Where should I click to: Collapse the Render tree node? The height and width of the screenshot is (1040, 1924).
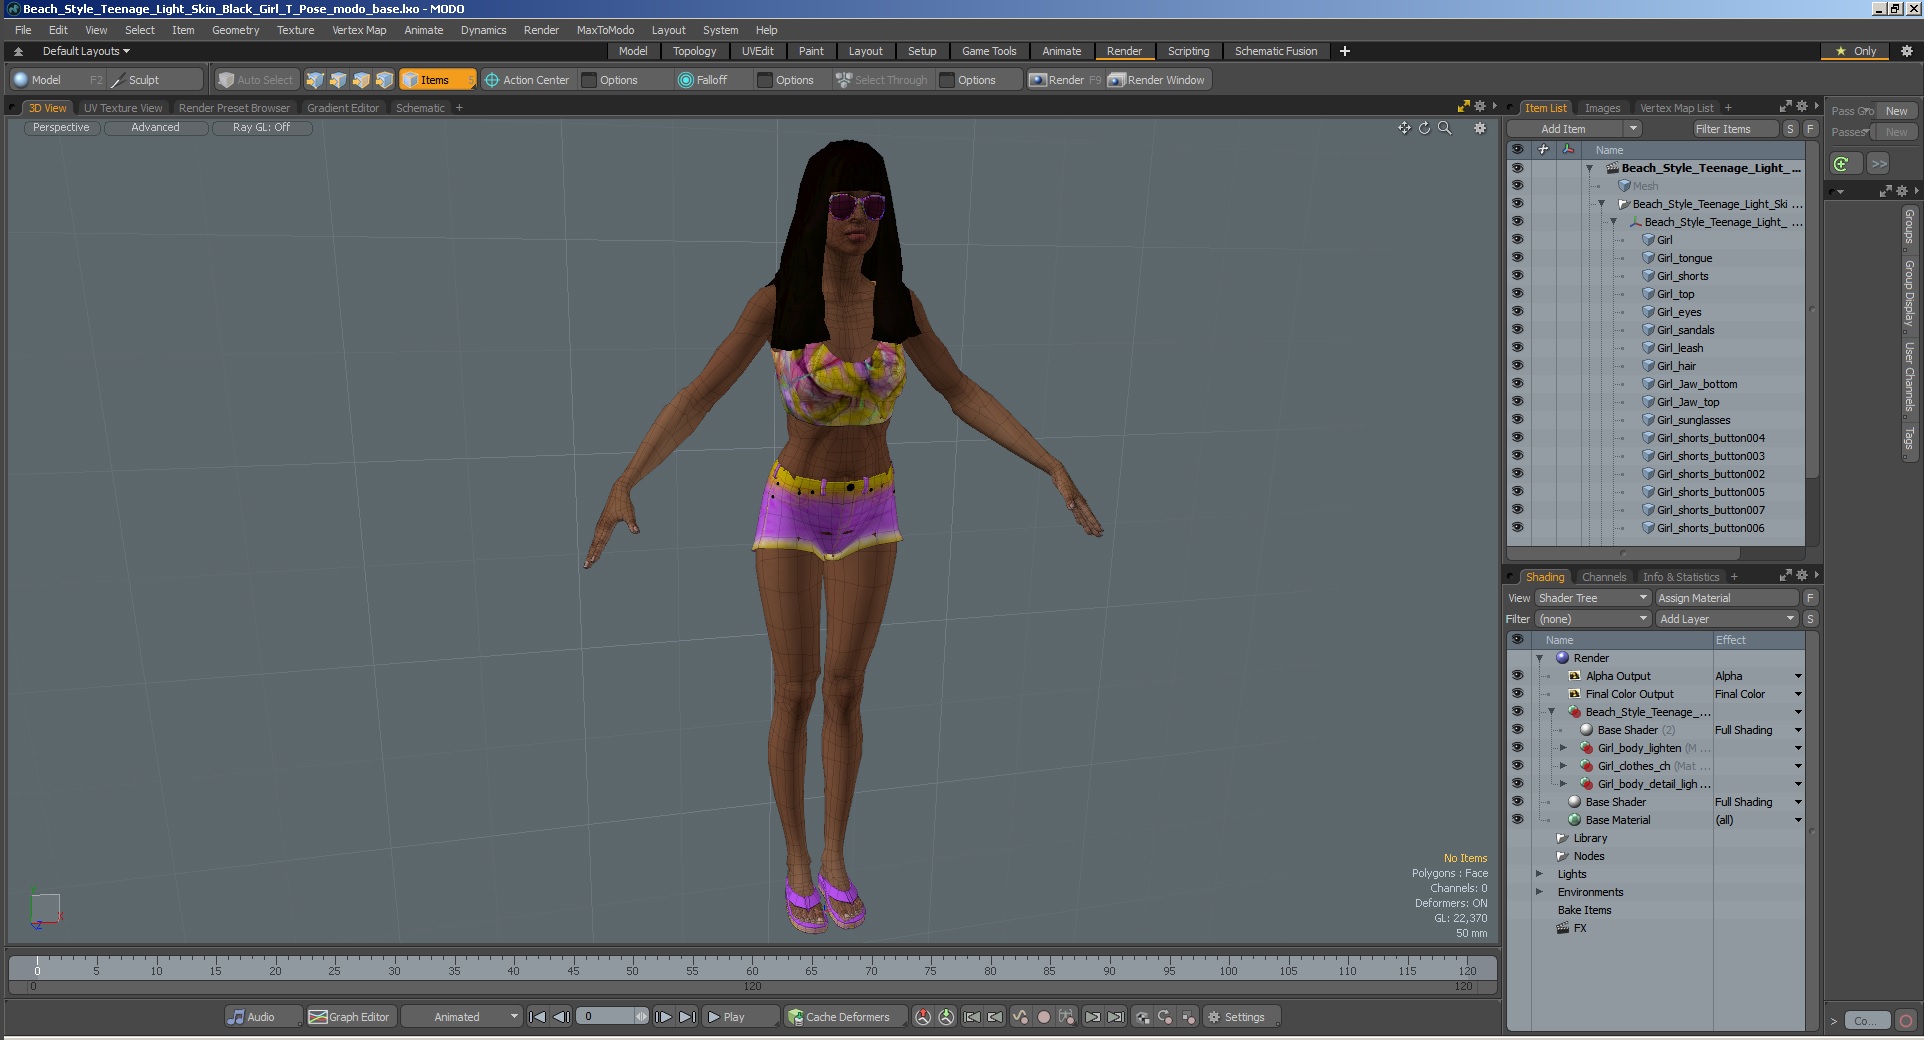point(1540,658)
